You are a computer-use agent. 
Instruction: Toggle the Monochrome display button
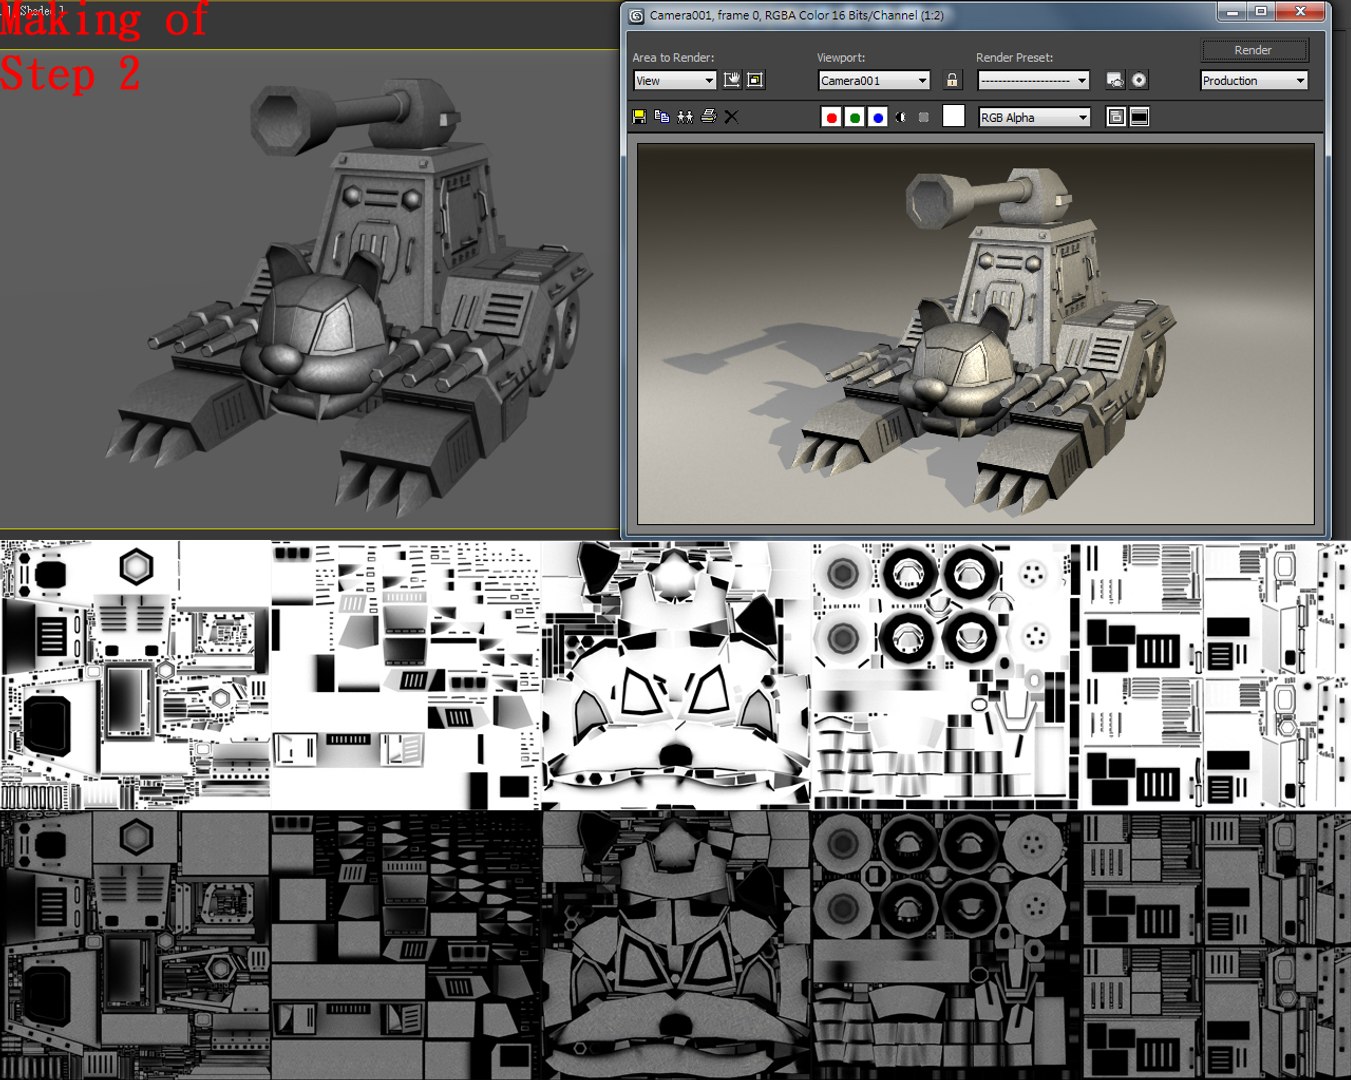click(x=924, y=117)
